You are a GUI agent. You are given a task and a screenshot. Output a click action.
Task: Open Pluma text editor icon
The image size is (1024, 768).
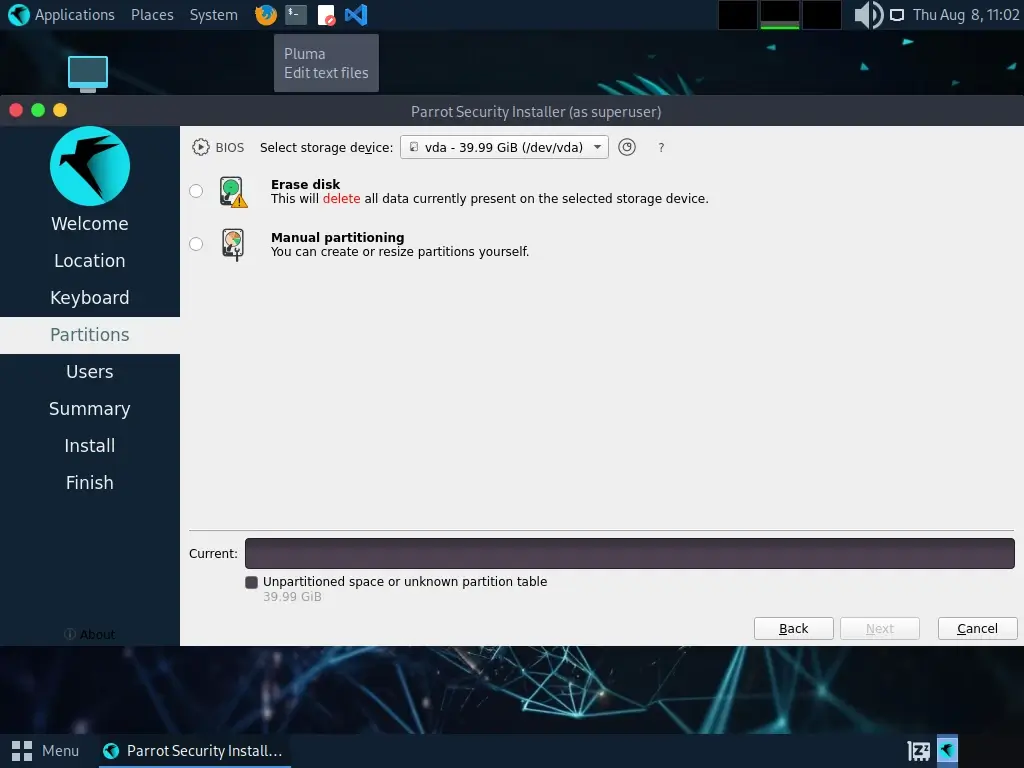pos(326,15)
